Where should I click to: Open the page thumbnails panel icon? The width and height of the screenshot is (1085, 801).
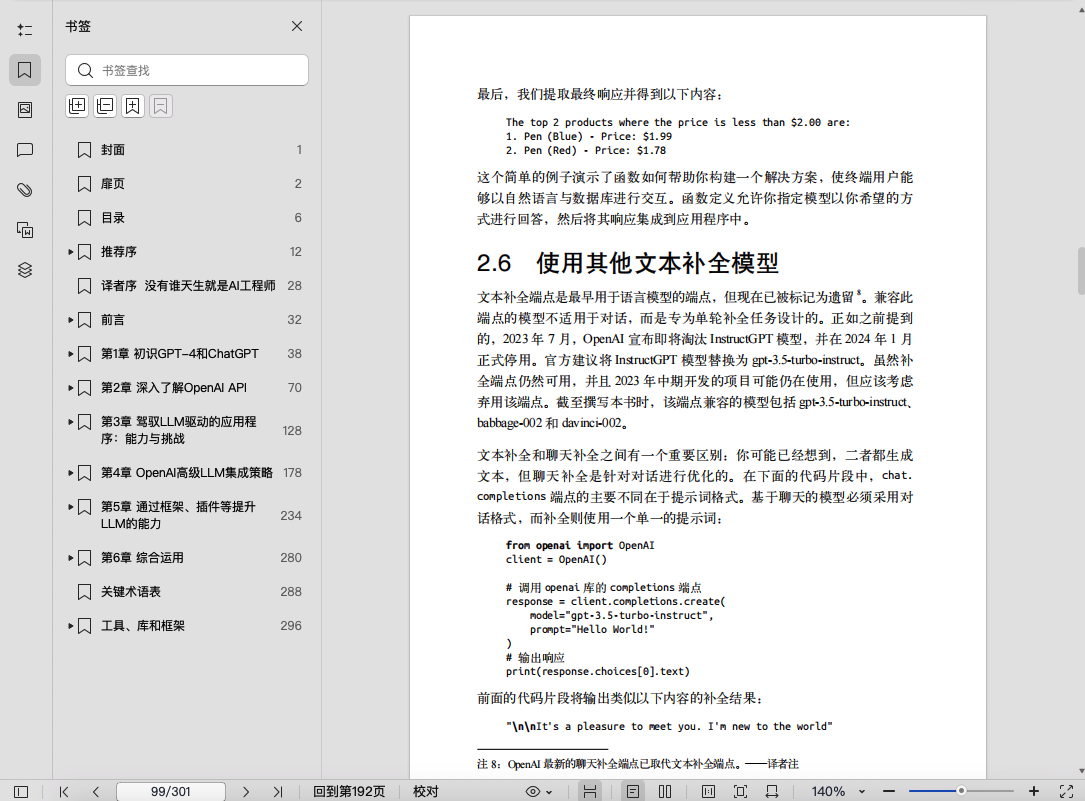[x=25, y=110]
